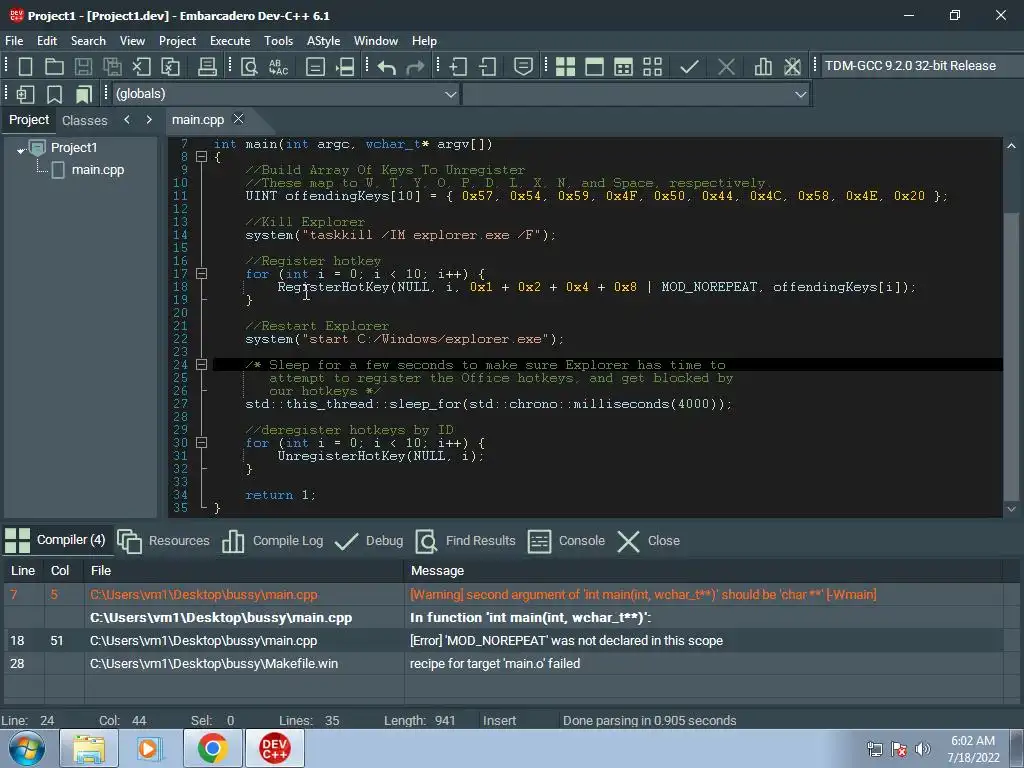This screenshot has height=768, width=1024.
Task: Click the Compile four-squares toolbar icon
Action: coord(565,67)
